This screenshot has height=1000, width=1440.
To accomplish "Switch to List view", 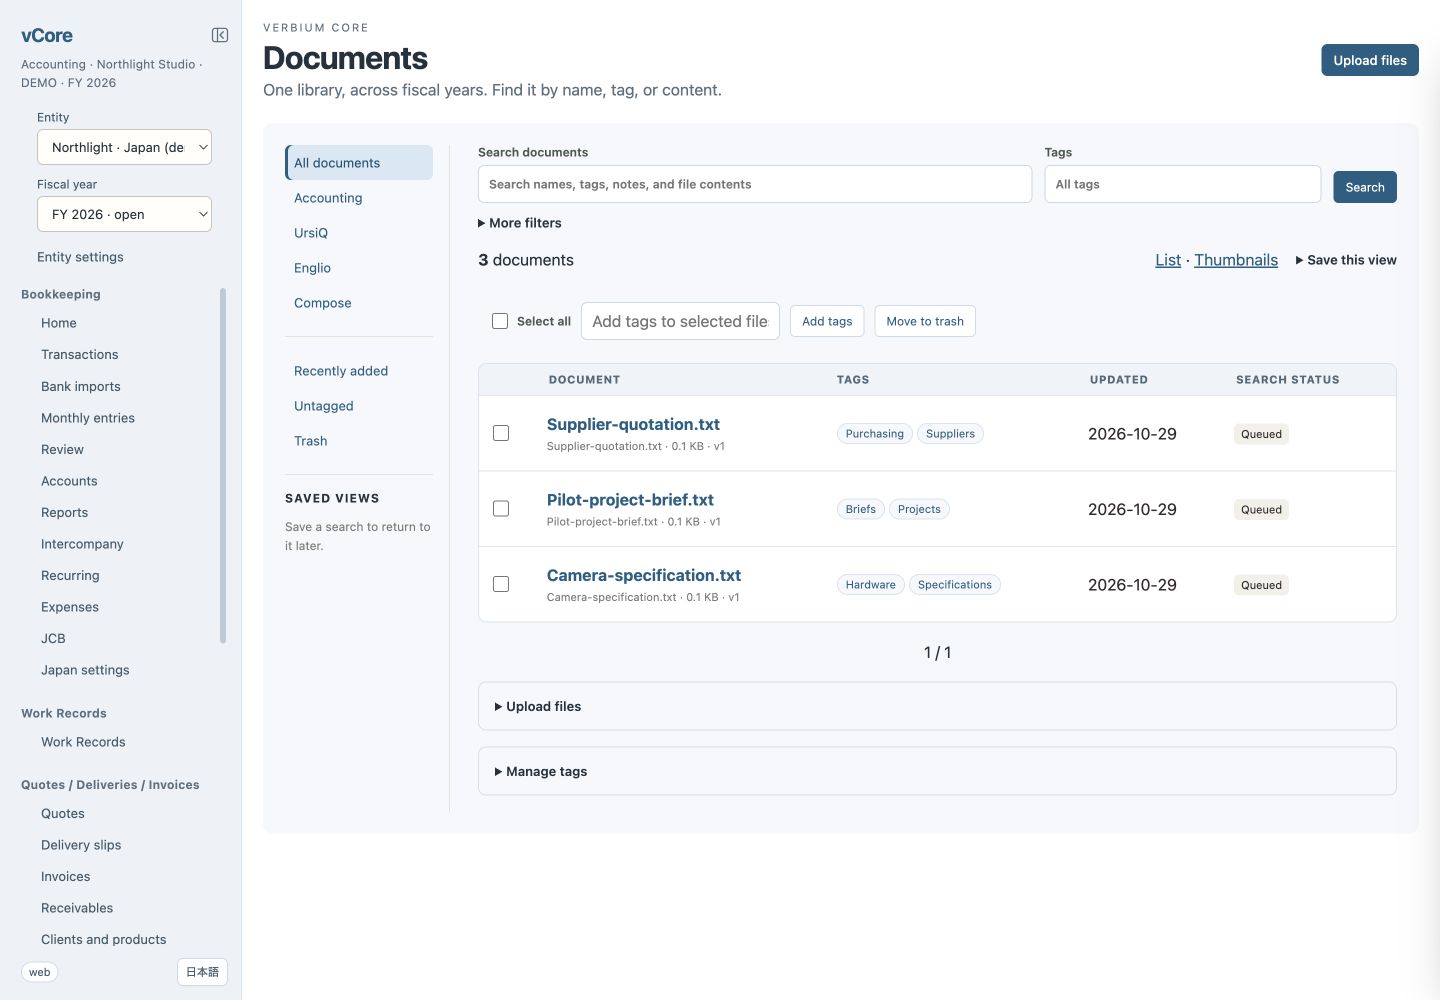I will click(1168, 260).
